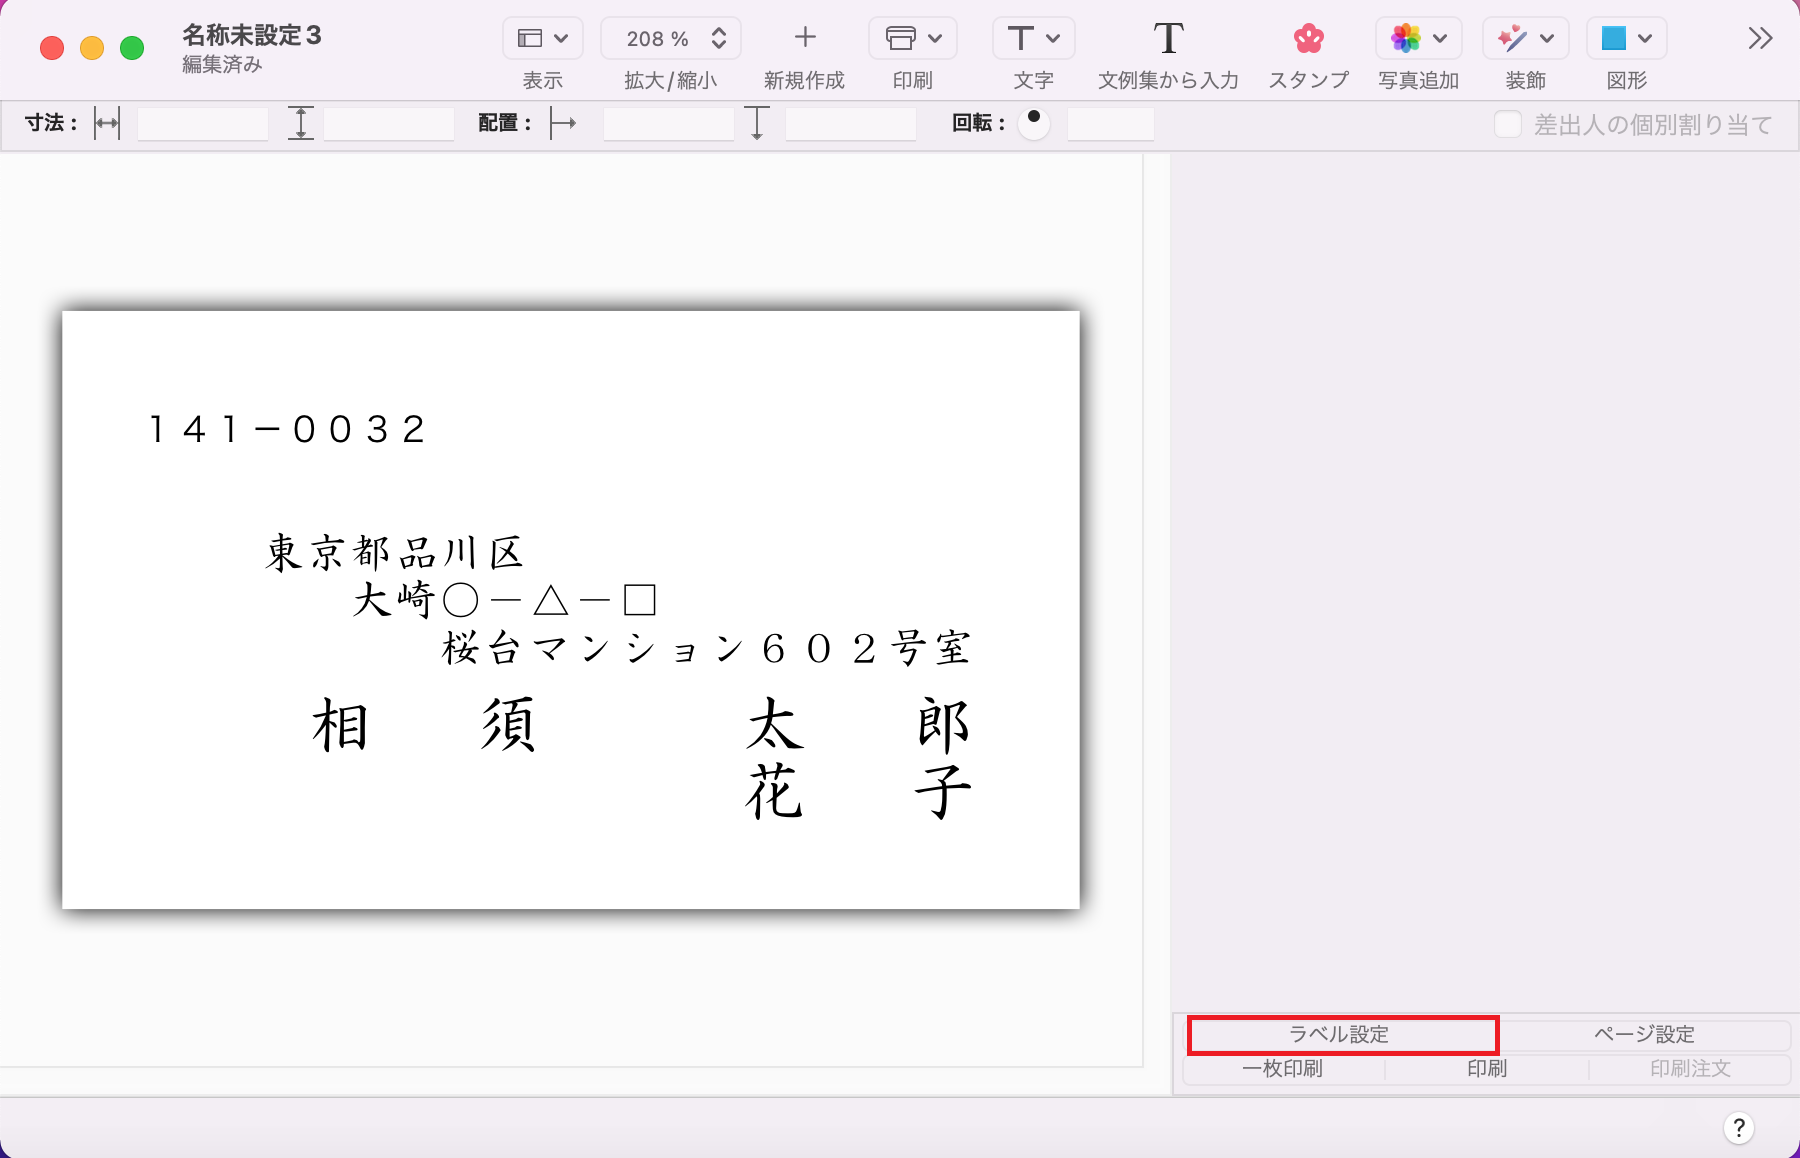Select the 図形 blue square icon

tap(1613, 38)
